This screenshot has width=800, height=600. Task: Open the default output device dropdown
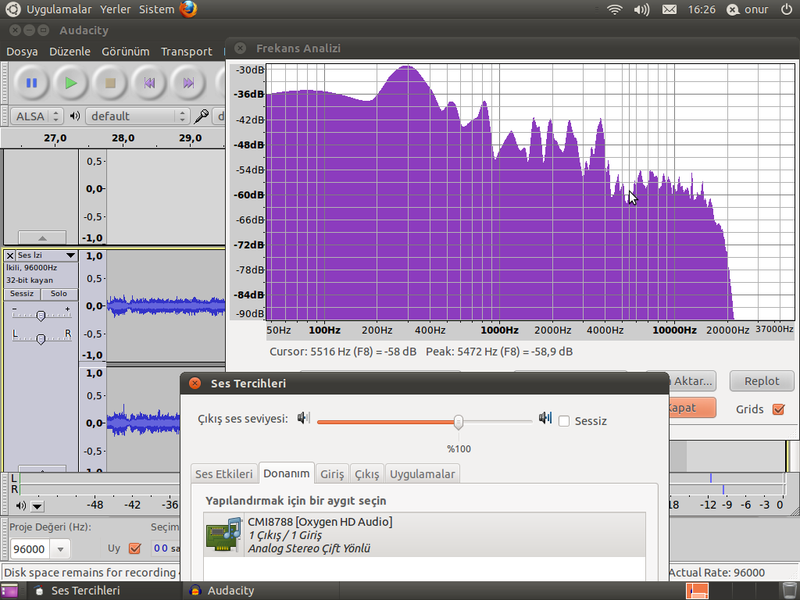coord(137,116)
